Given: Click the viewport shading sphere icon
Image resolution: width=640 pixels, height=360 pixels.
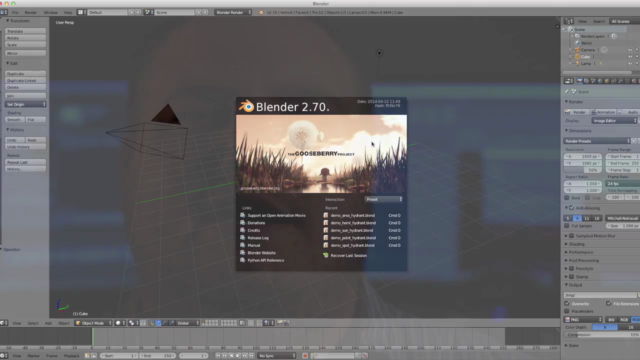Looking at the screenshot, I should point(118,323).
